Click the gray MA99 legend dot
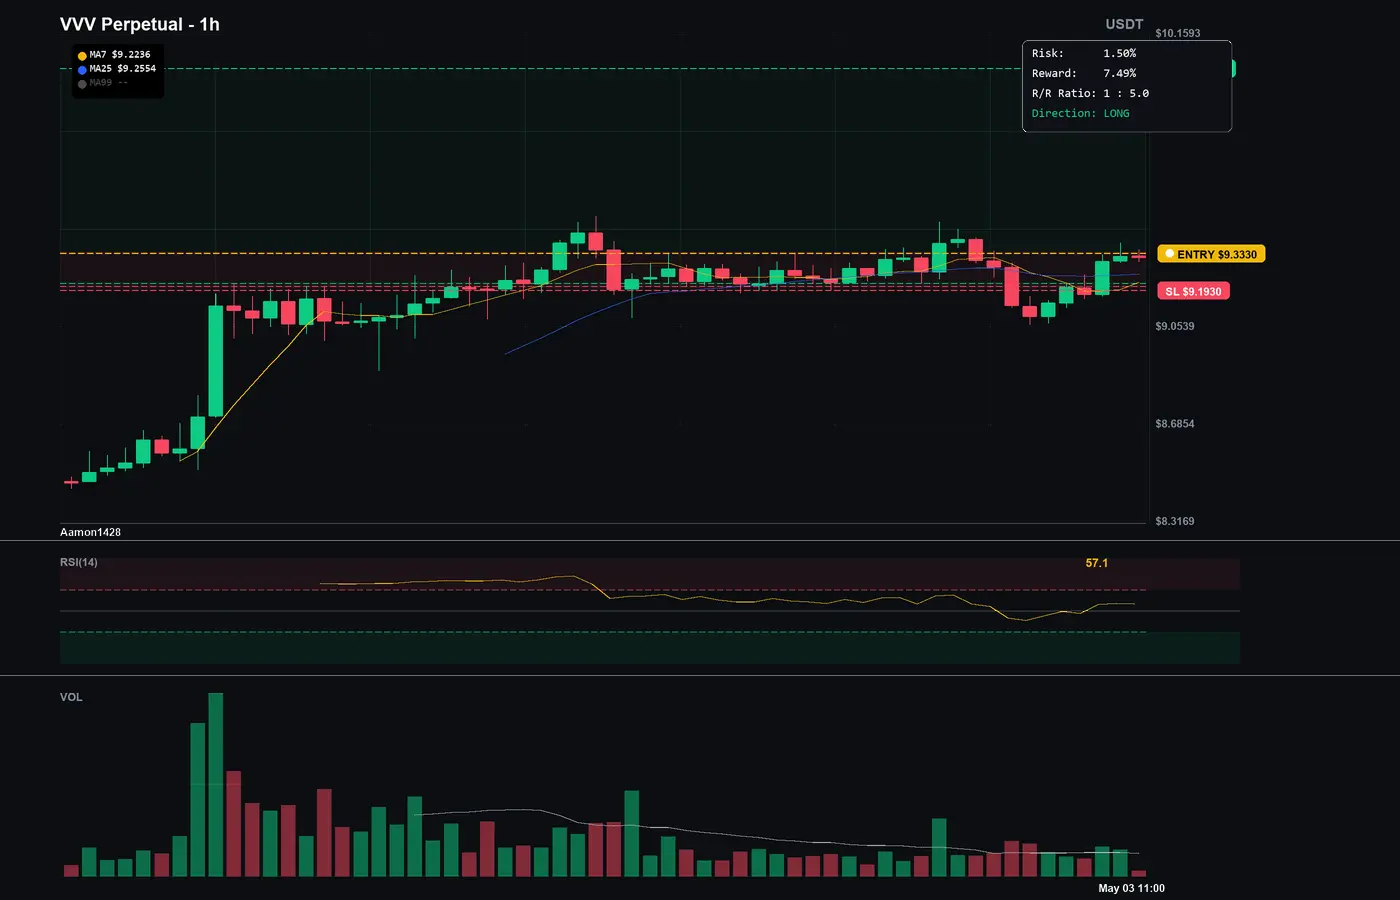 click(82, 84)
